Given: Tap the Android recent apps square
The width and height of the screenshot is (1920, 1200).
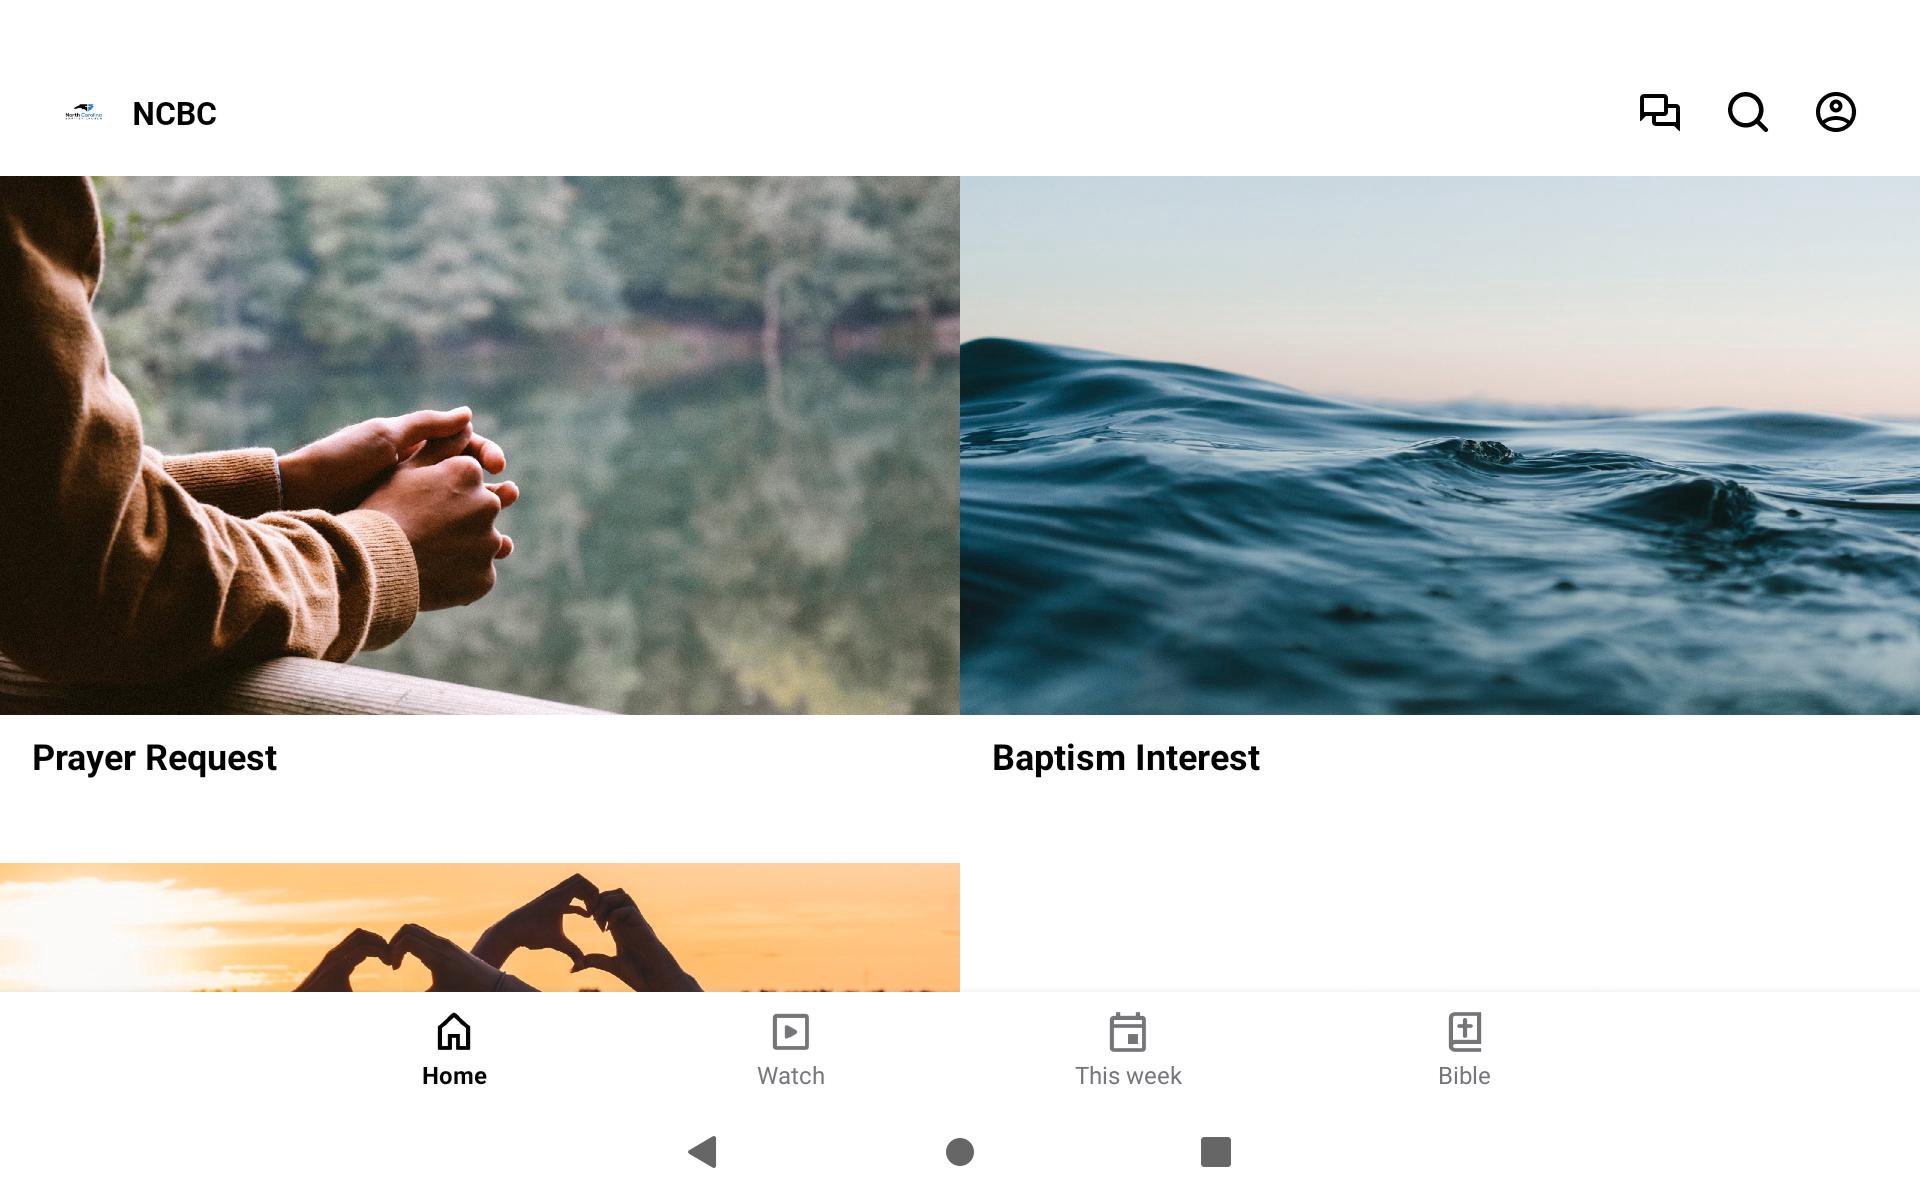Looking at the screenshot, I should click(1216, 1152).
